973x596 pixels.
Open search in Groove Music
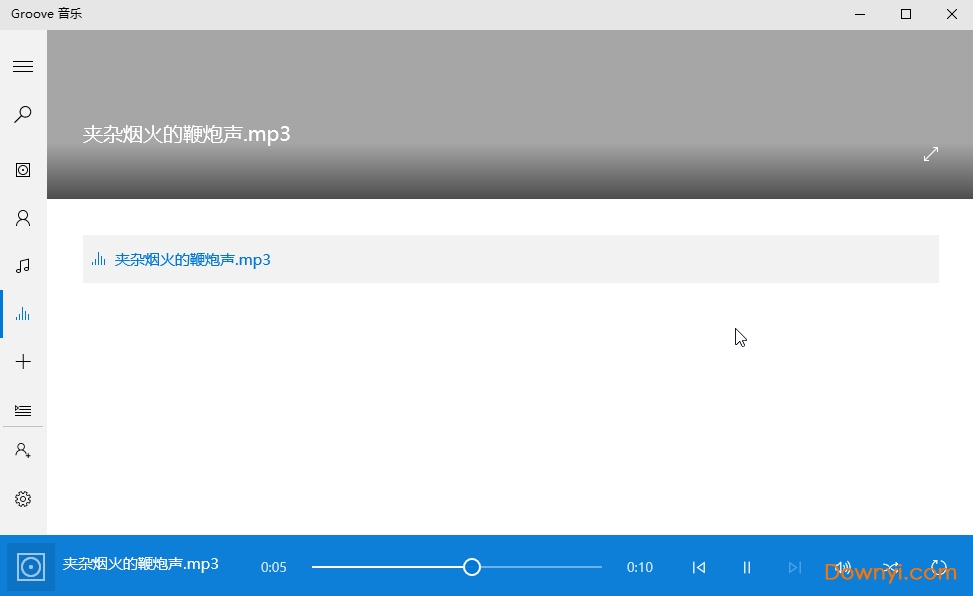(22, 113)
